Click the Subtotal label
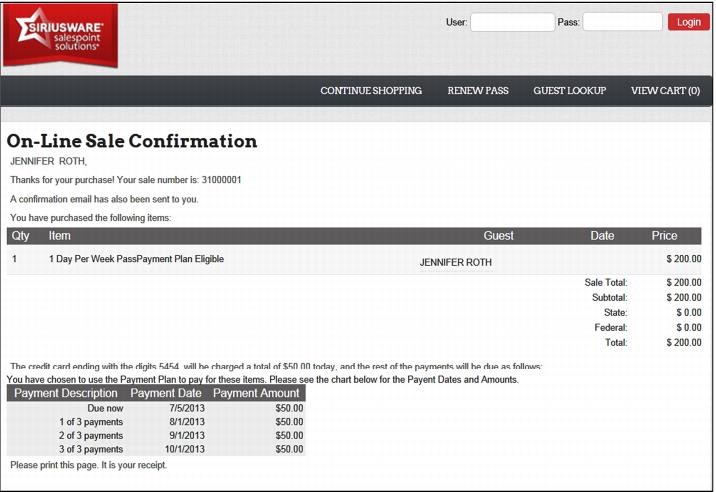This screenshot has height=492, width=716. click(610, 298)
